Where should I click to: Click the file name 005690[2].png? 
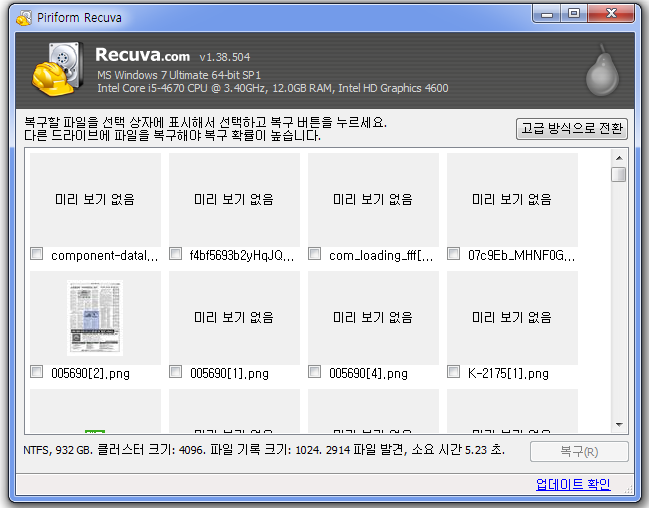coord(90,373)
